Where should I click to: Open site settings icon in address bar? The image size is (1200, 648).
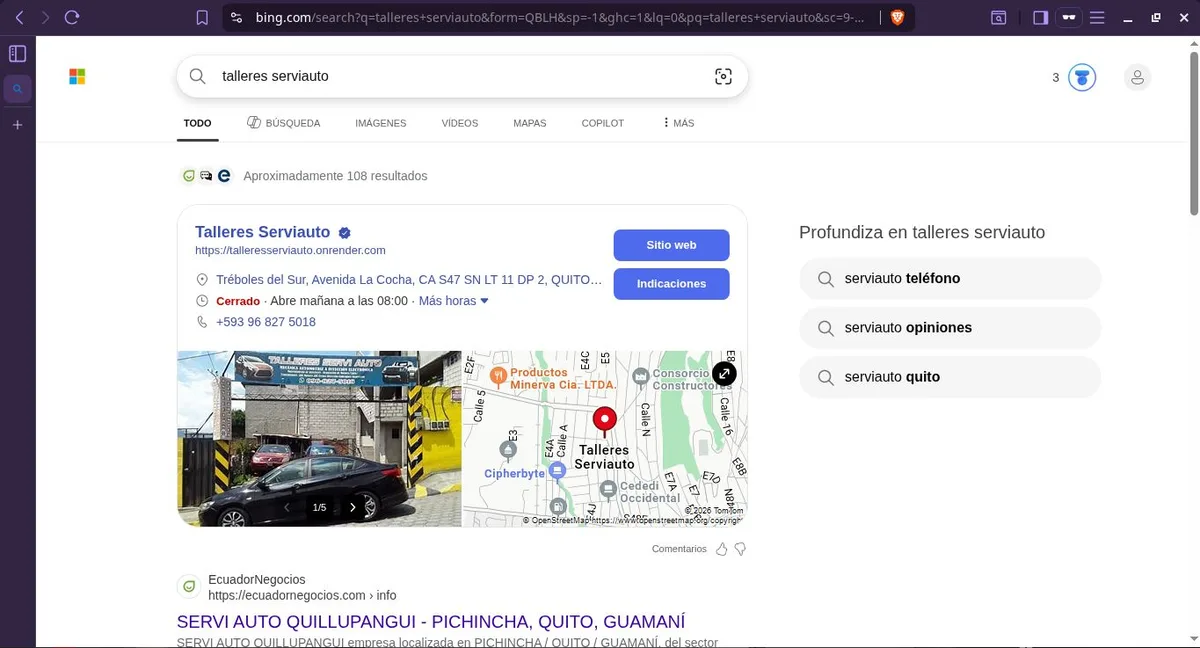236,17
